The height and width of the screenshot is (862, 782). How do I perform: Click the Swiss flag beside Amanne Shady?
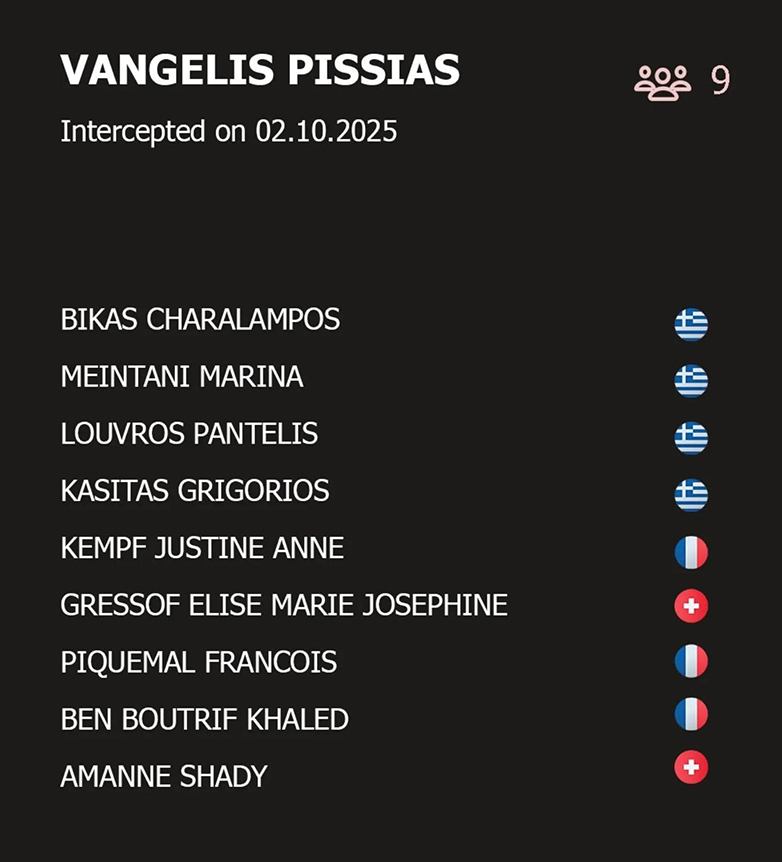click(691, 767)
